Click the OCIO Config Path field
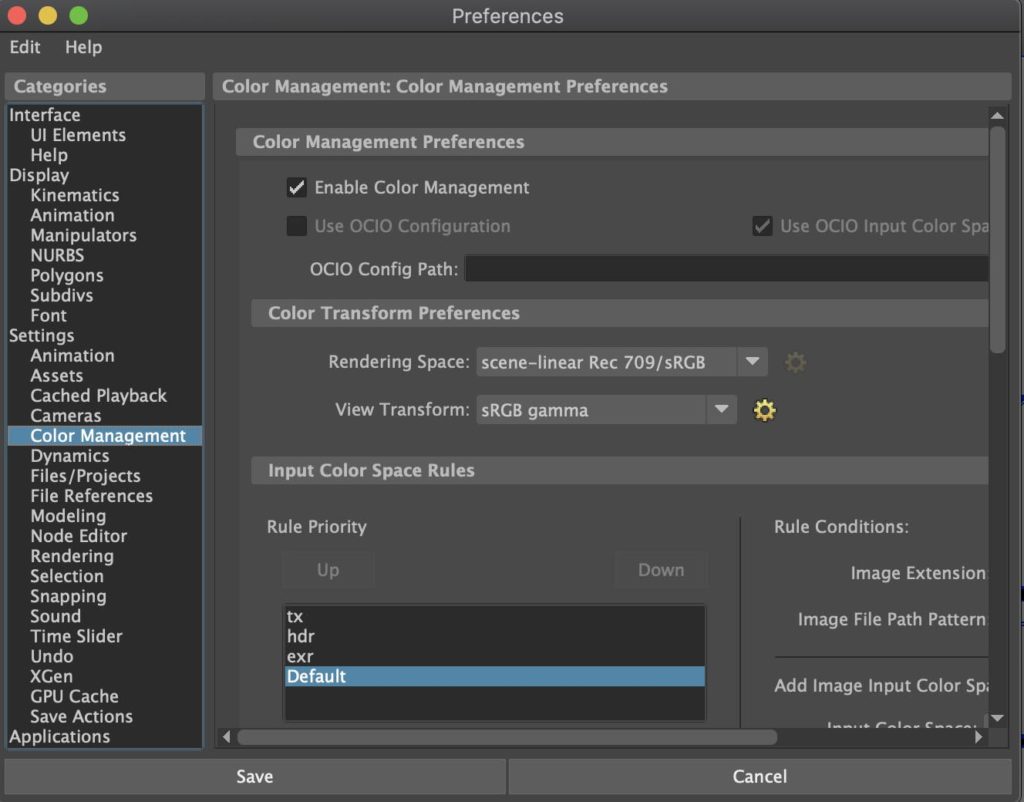Screen dimensions: 1024x802 coord(726,269)
